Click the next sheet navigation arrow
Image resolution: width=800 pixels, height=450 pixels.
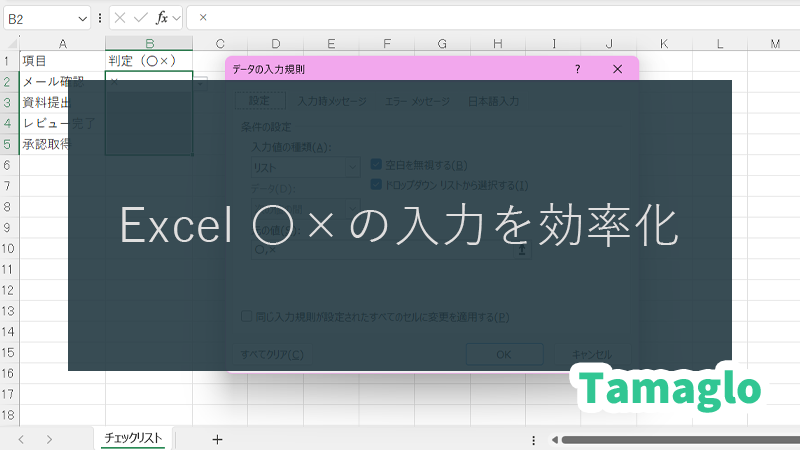pyautogui.click(x=49, y=439)
